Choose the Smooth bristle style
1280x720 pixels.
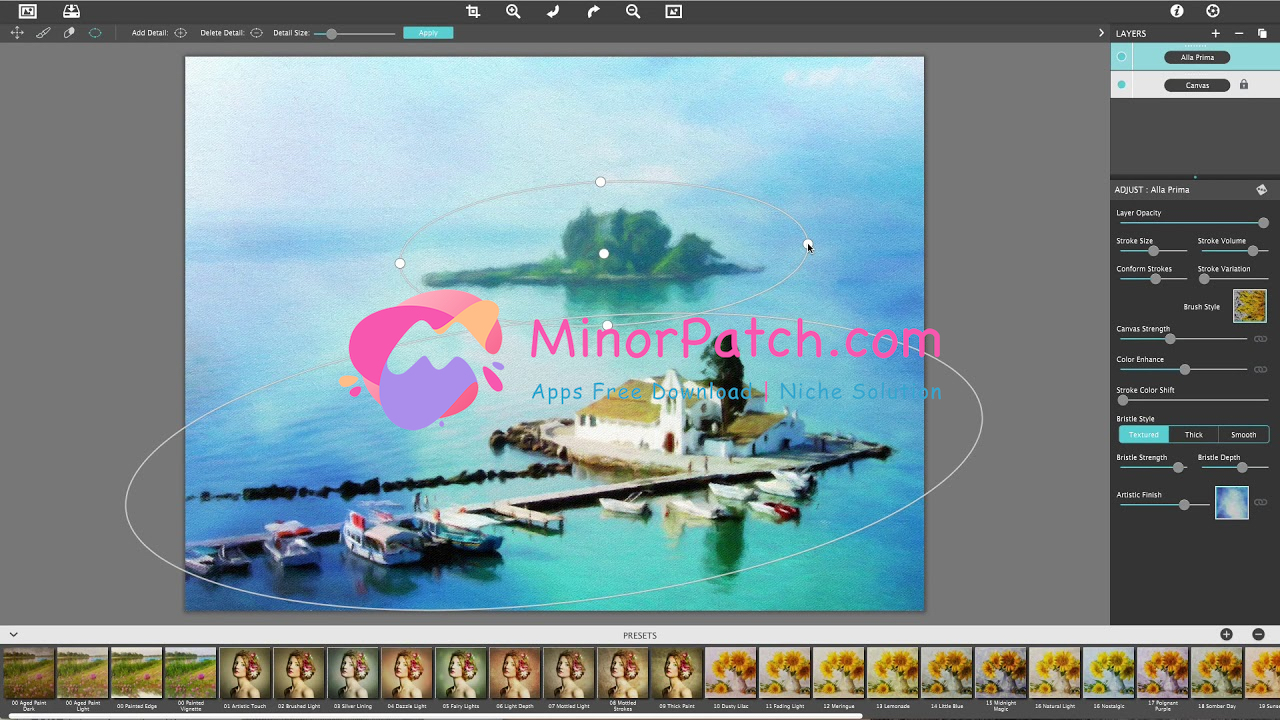[x=1244, y=435]
